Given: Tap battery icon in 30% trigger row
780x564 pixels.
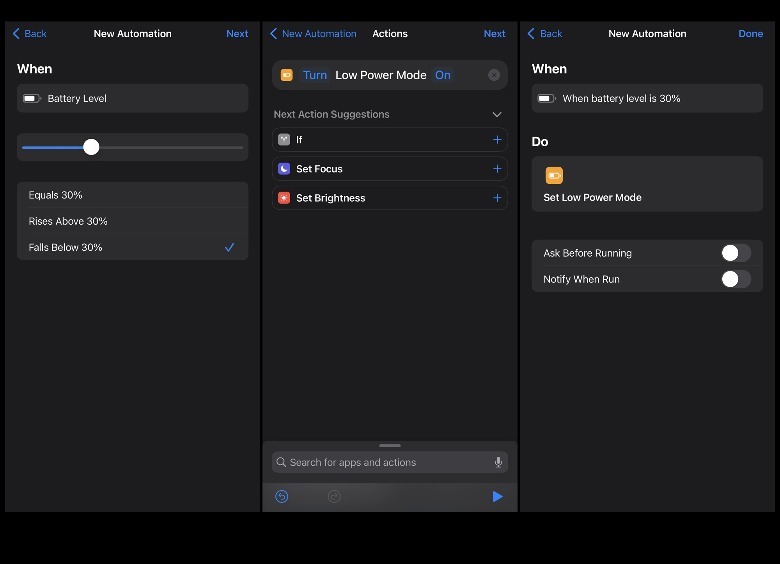Looking at the screenshot, I should (547, 98).
